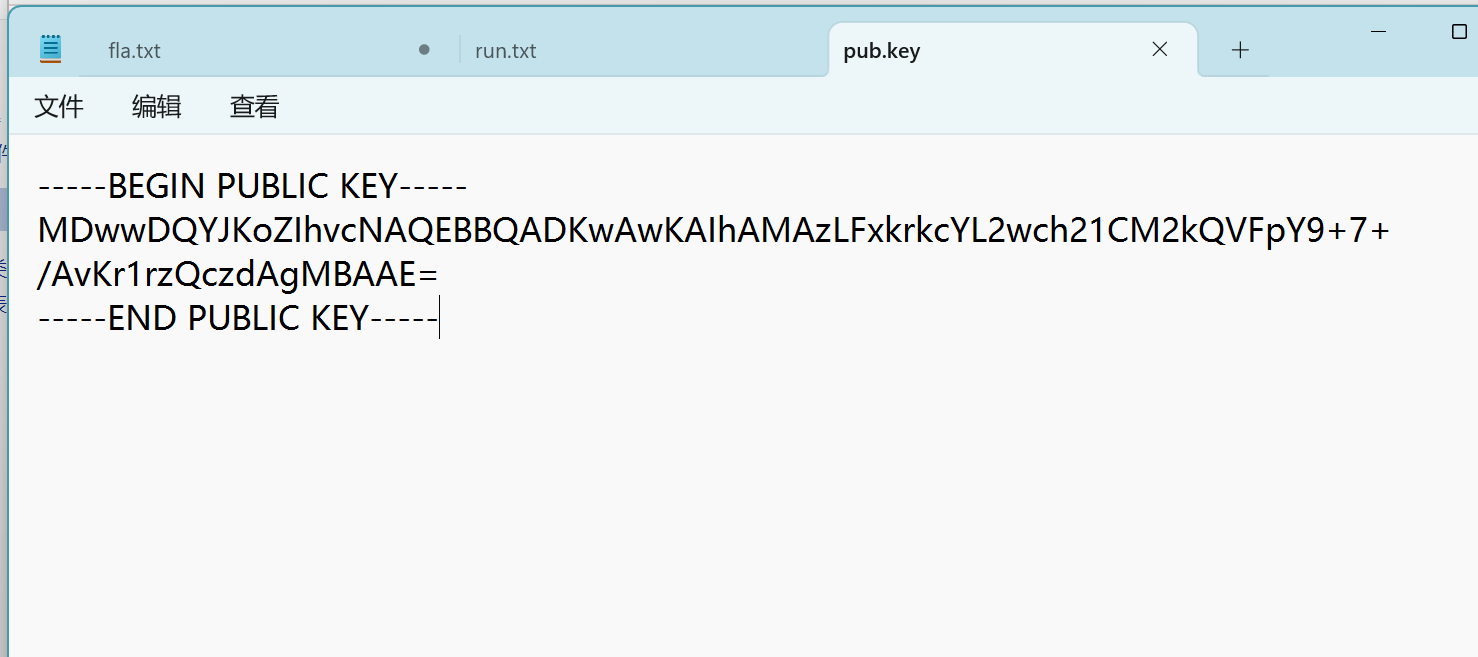Maximize the Notepad window
1478x657 pixels.
(x=1459, y=32)
